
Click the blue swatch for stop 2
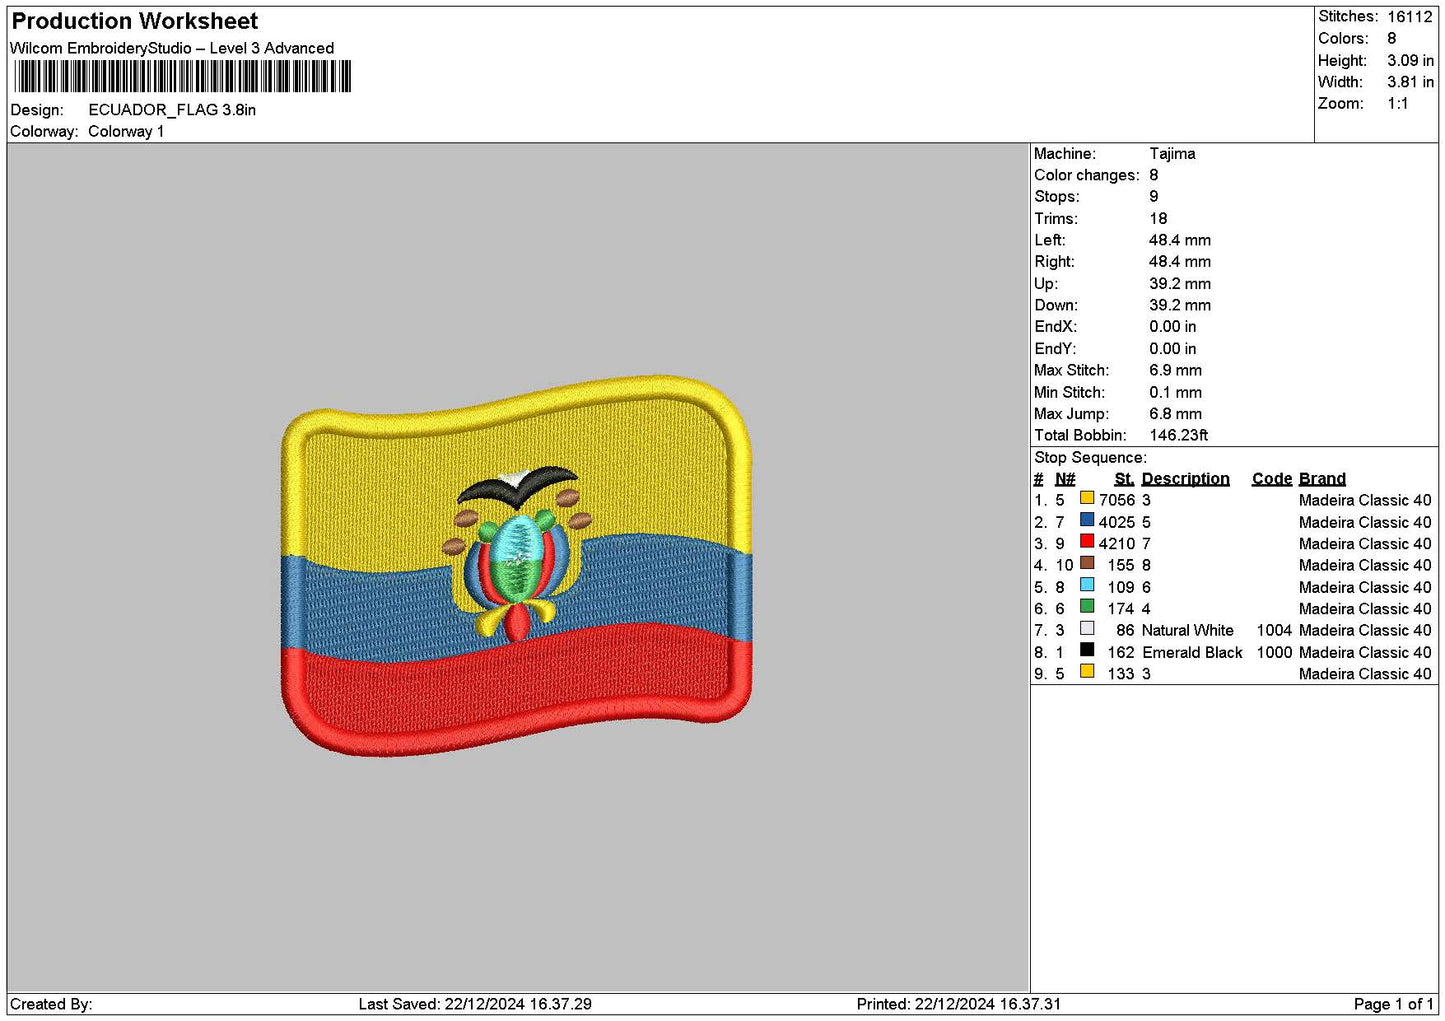click(x=1087, y=520)
